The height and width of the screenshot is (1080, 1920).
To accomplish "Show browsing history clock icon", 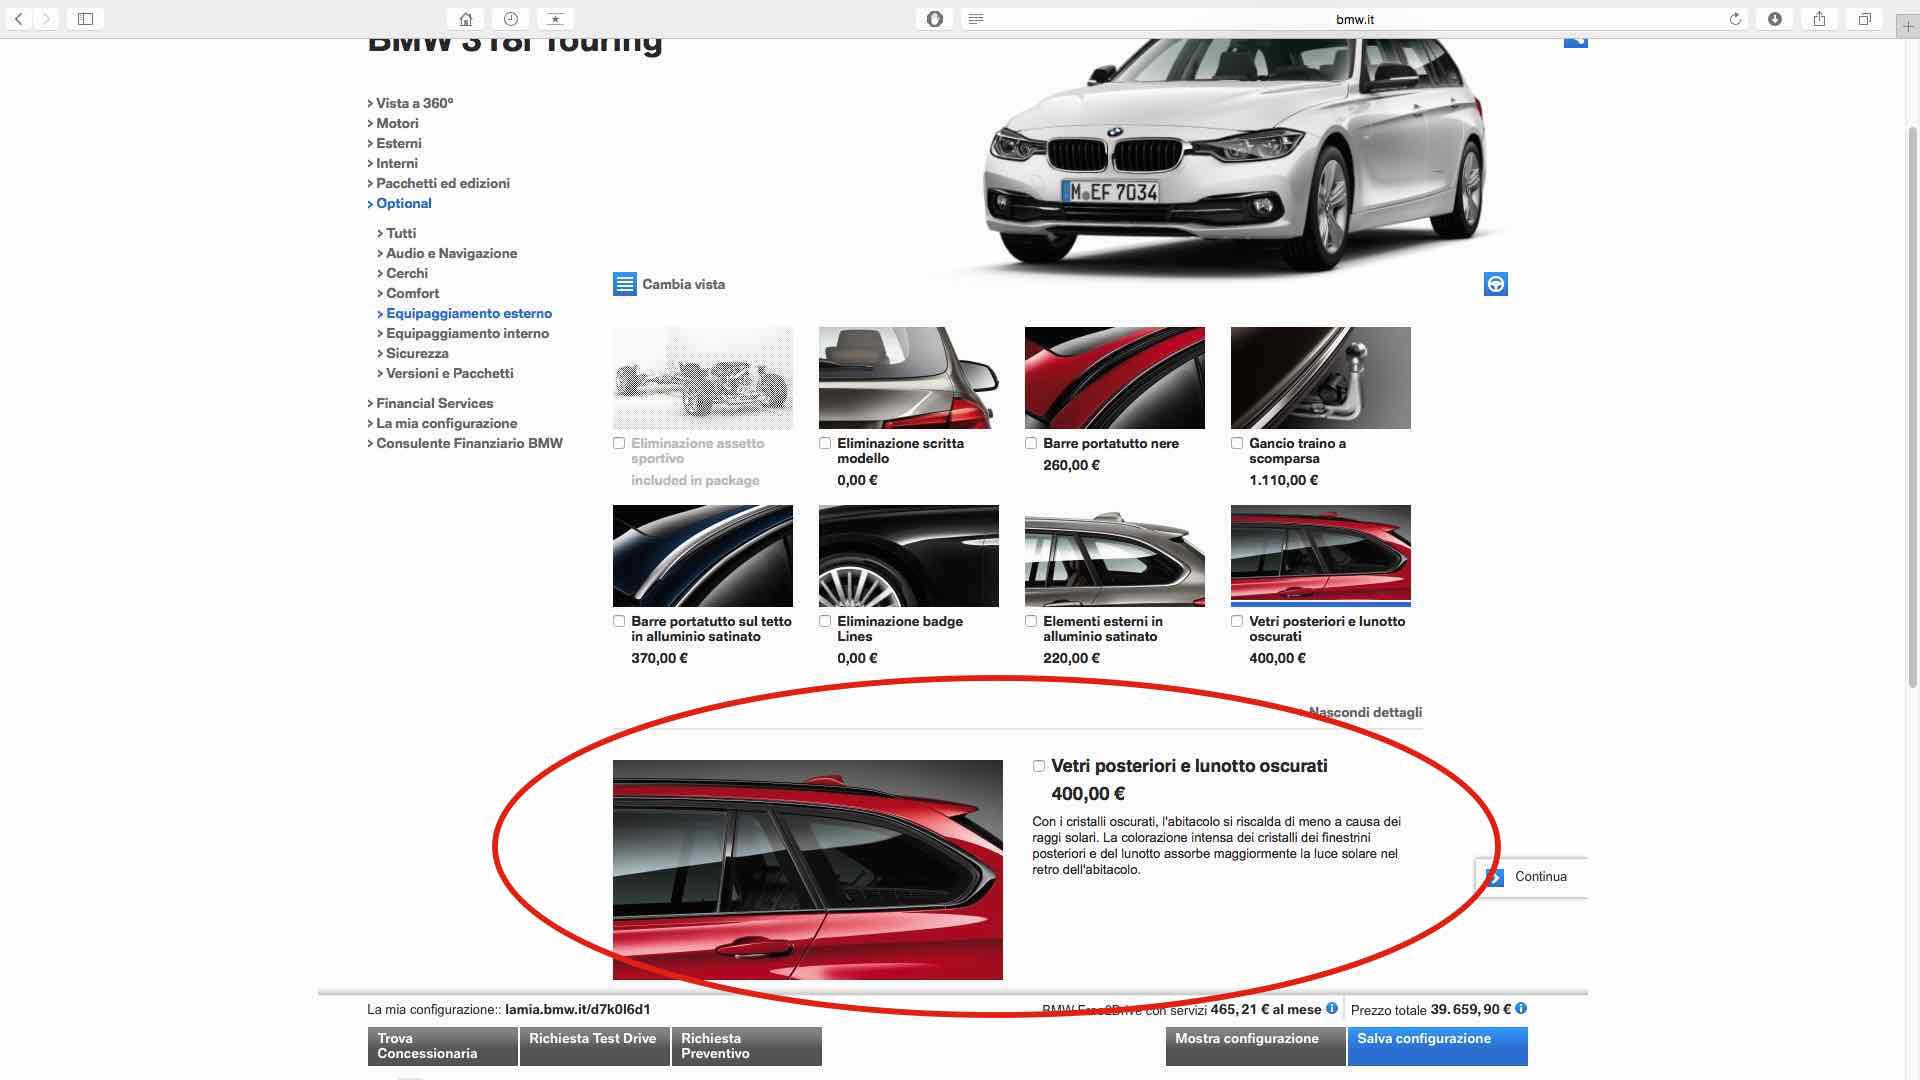I will point(510,19).
